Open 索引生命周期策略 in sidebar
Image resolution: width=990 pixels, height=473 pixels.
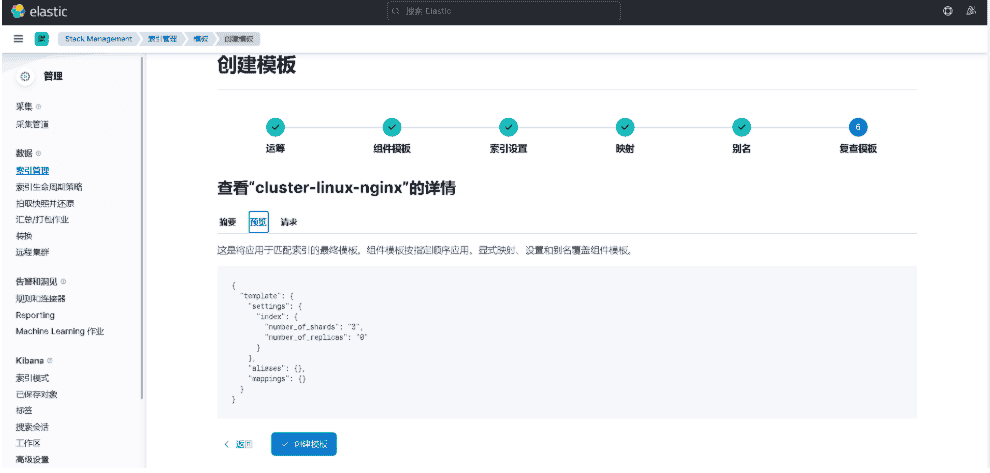[x=49, y=187]
